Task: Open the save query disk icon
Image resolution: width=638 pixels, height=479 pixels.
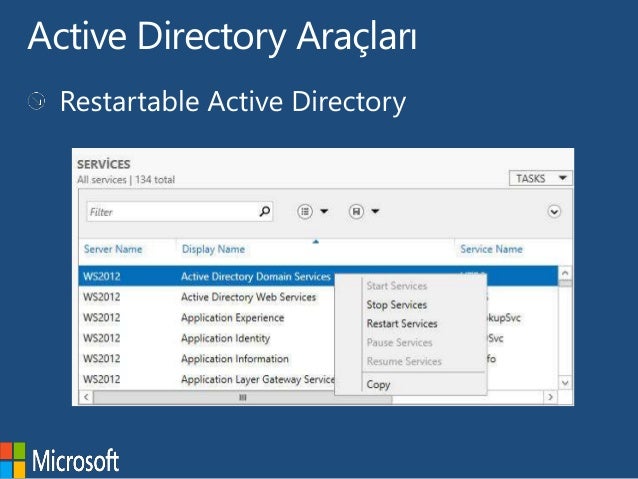Action: (356, 212)
